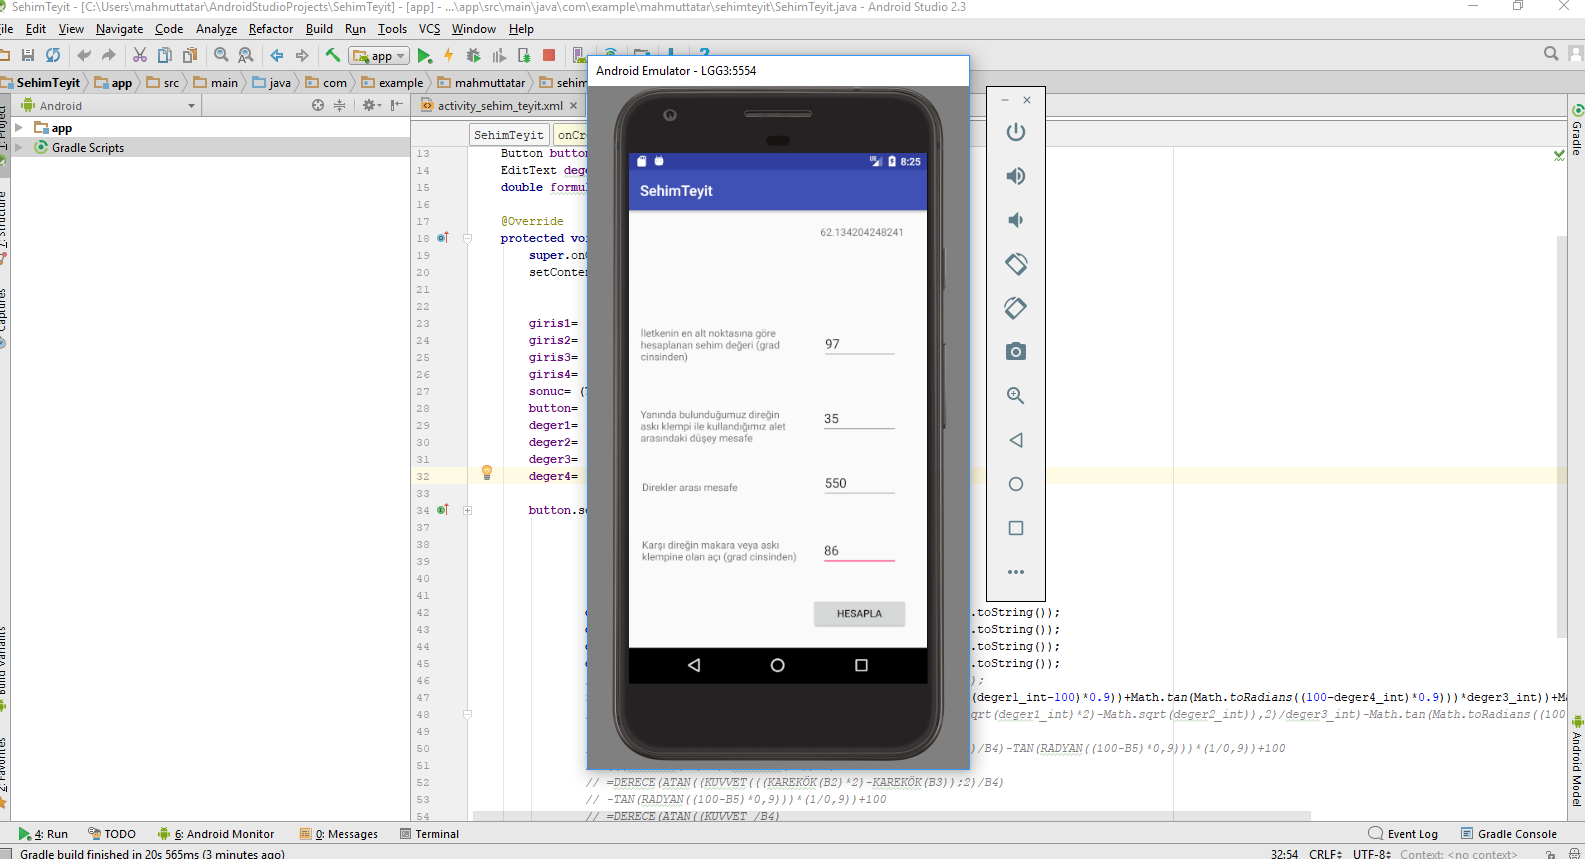Screen dimensions: 1585x859
Task: Raise emulator volume with volume up icon
Action: click(x=1015, y=176)
